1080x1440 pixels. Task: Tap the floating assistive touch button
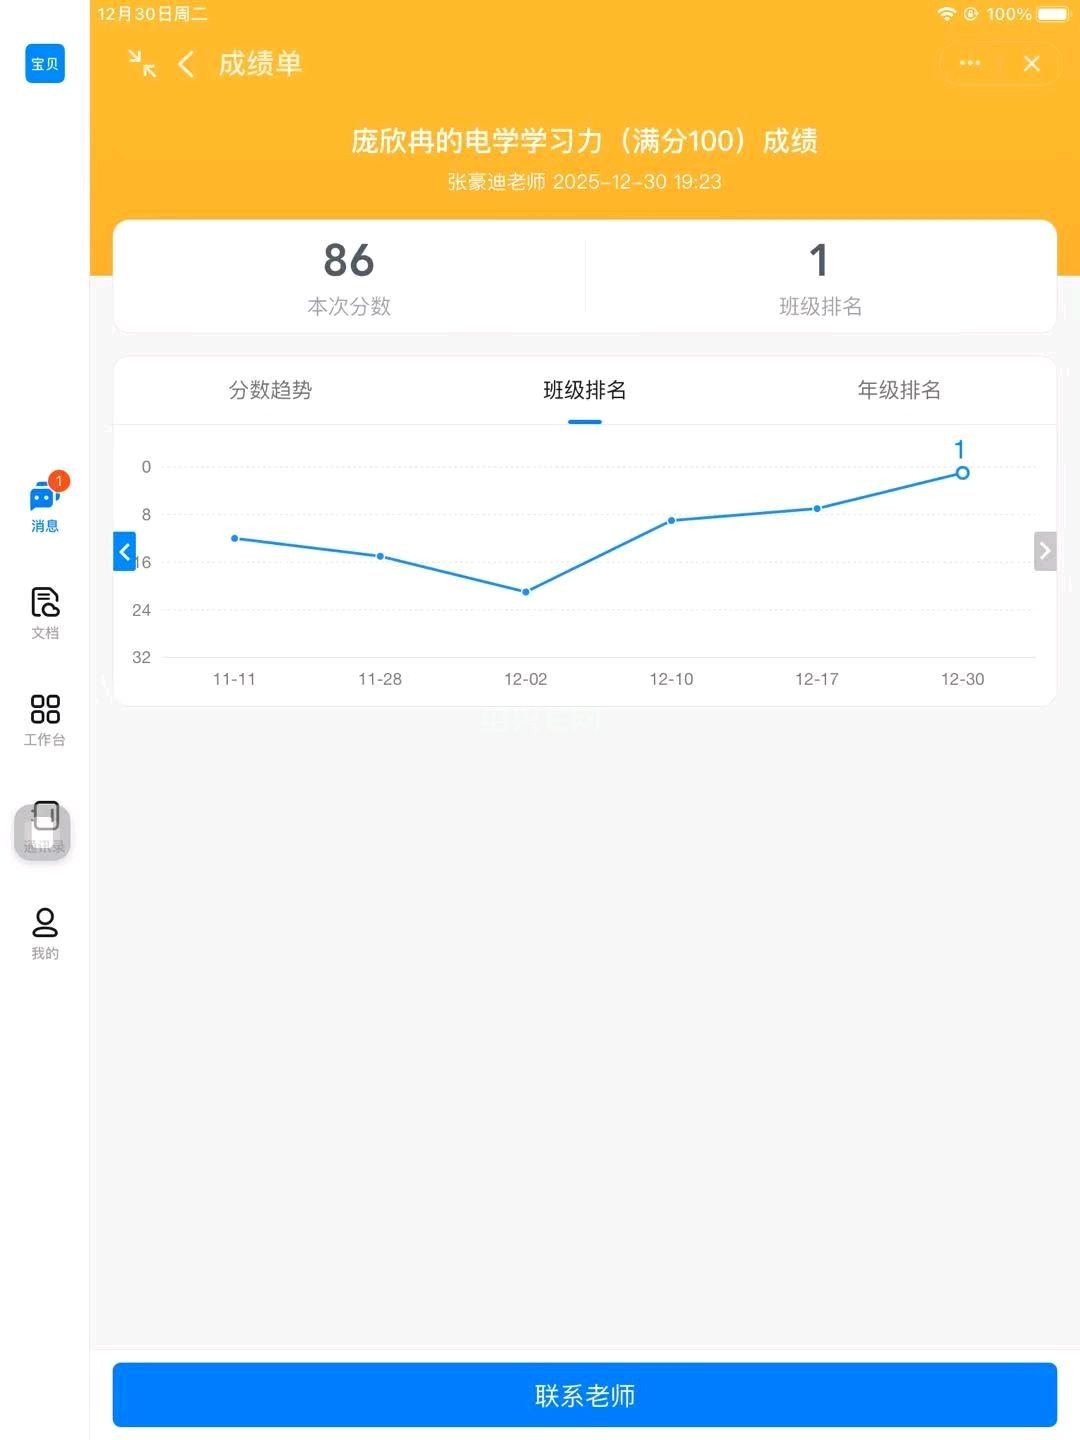point(42,832)
